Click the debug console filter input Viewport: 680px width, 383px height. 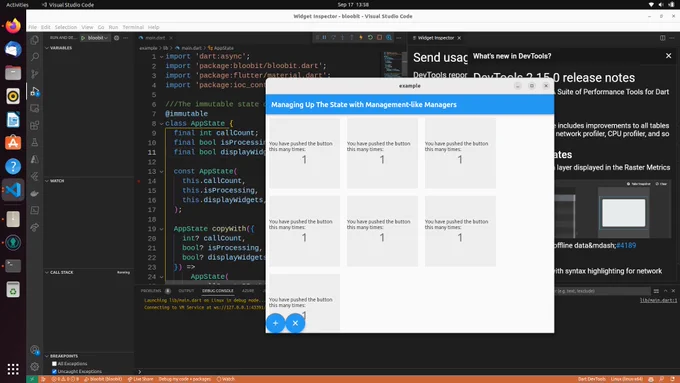(x=602, y=291)
